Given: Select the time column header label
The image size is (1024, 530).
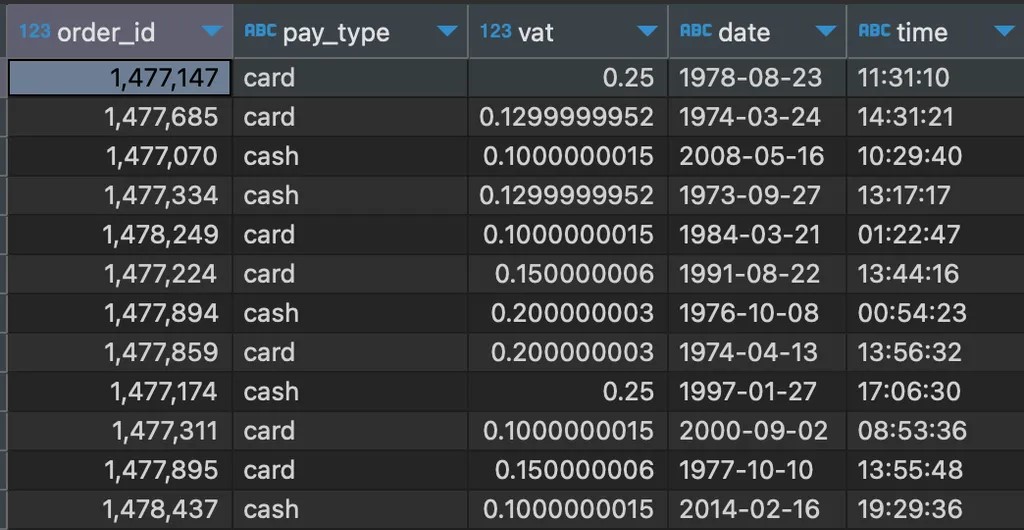Looking at the screenshot, I should [x=922, y=33].
